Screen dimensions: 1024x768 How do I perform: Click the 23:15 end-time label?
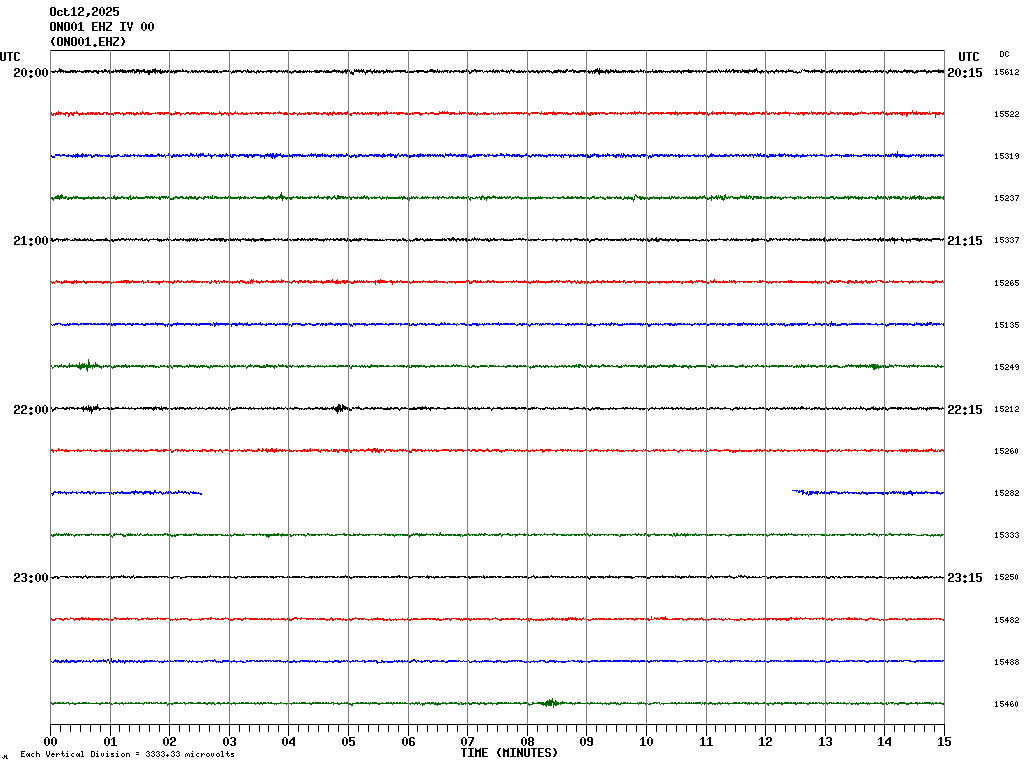(x=965, y=578)
